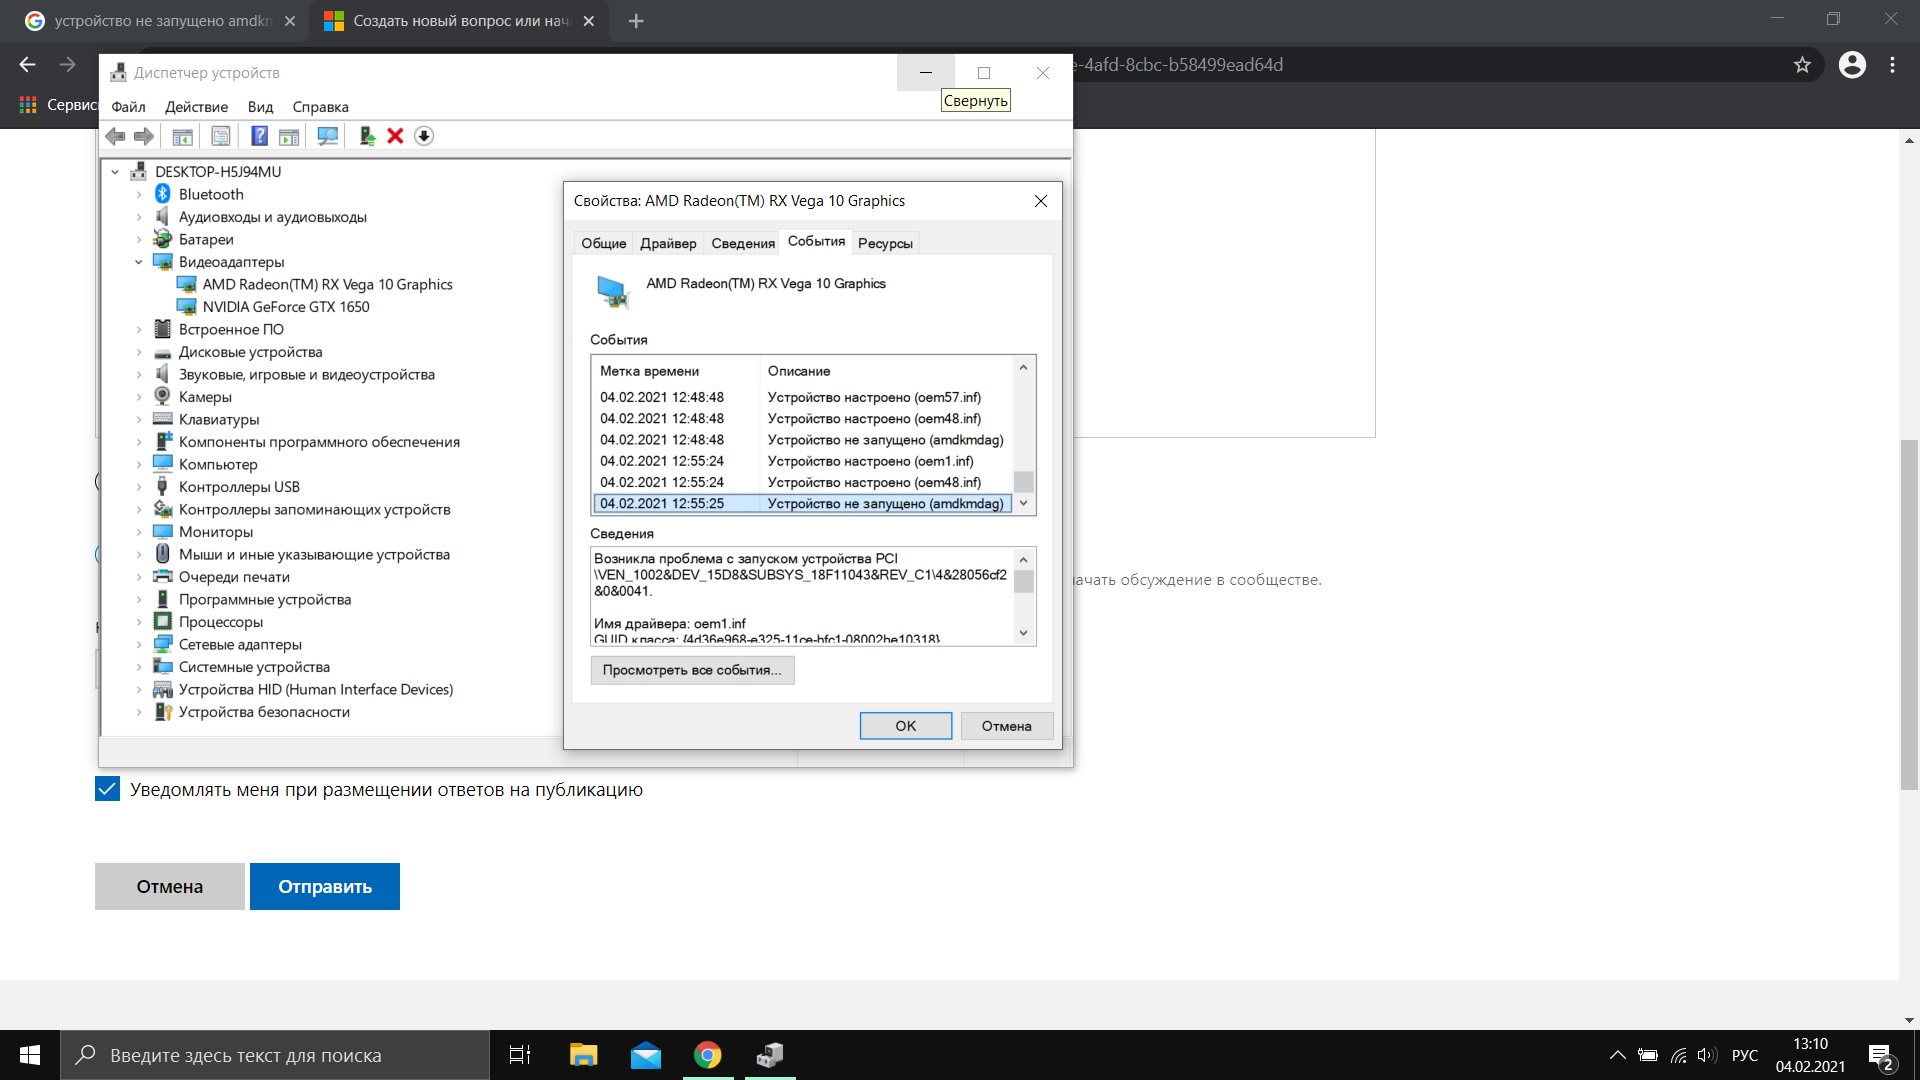Image resolution: width=1920 pixels, height=1080 pixels.
Task: Click Device Manager icon on taskbar
Action: point(770,1055)
